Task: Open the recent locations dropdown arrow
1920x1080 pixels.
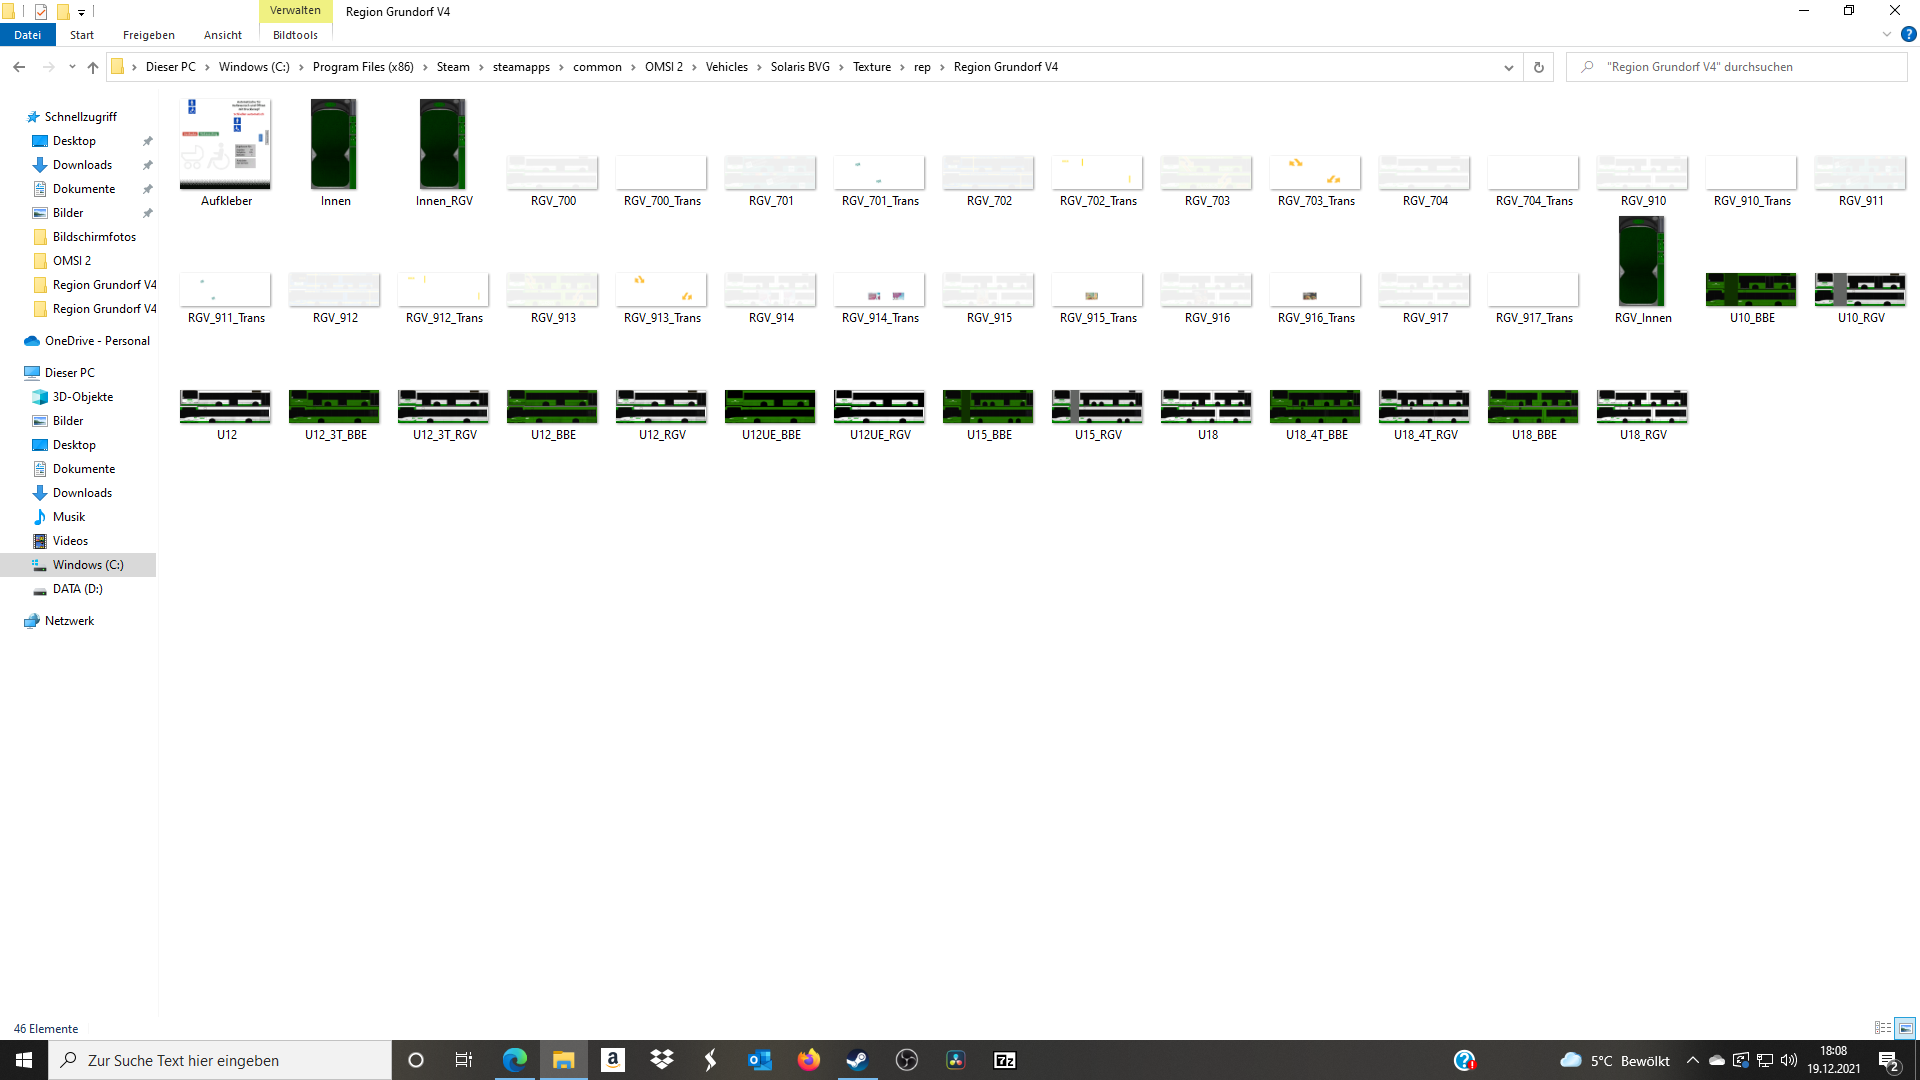Action: coord(72,67)
